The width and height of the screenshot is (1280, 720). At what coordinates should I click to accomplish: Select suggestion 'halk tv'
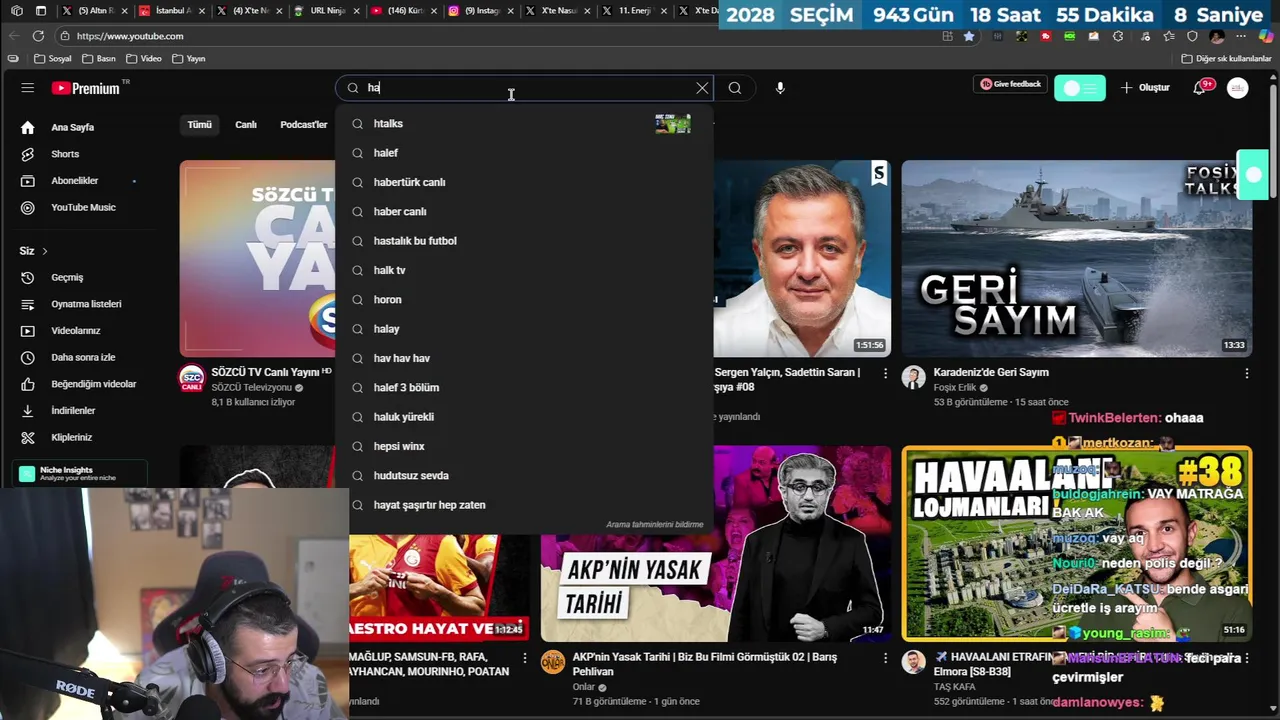tap(524, 270)
